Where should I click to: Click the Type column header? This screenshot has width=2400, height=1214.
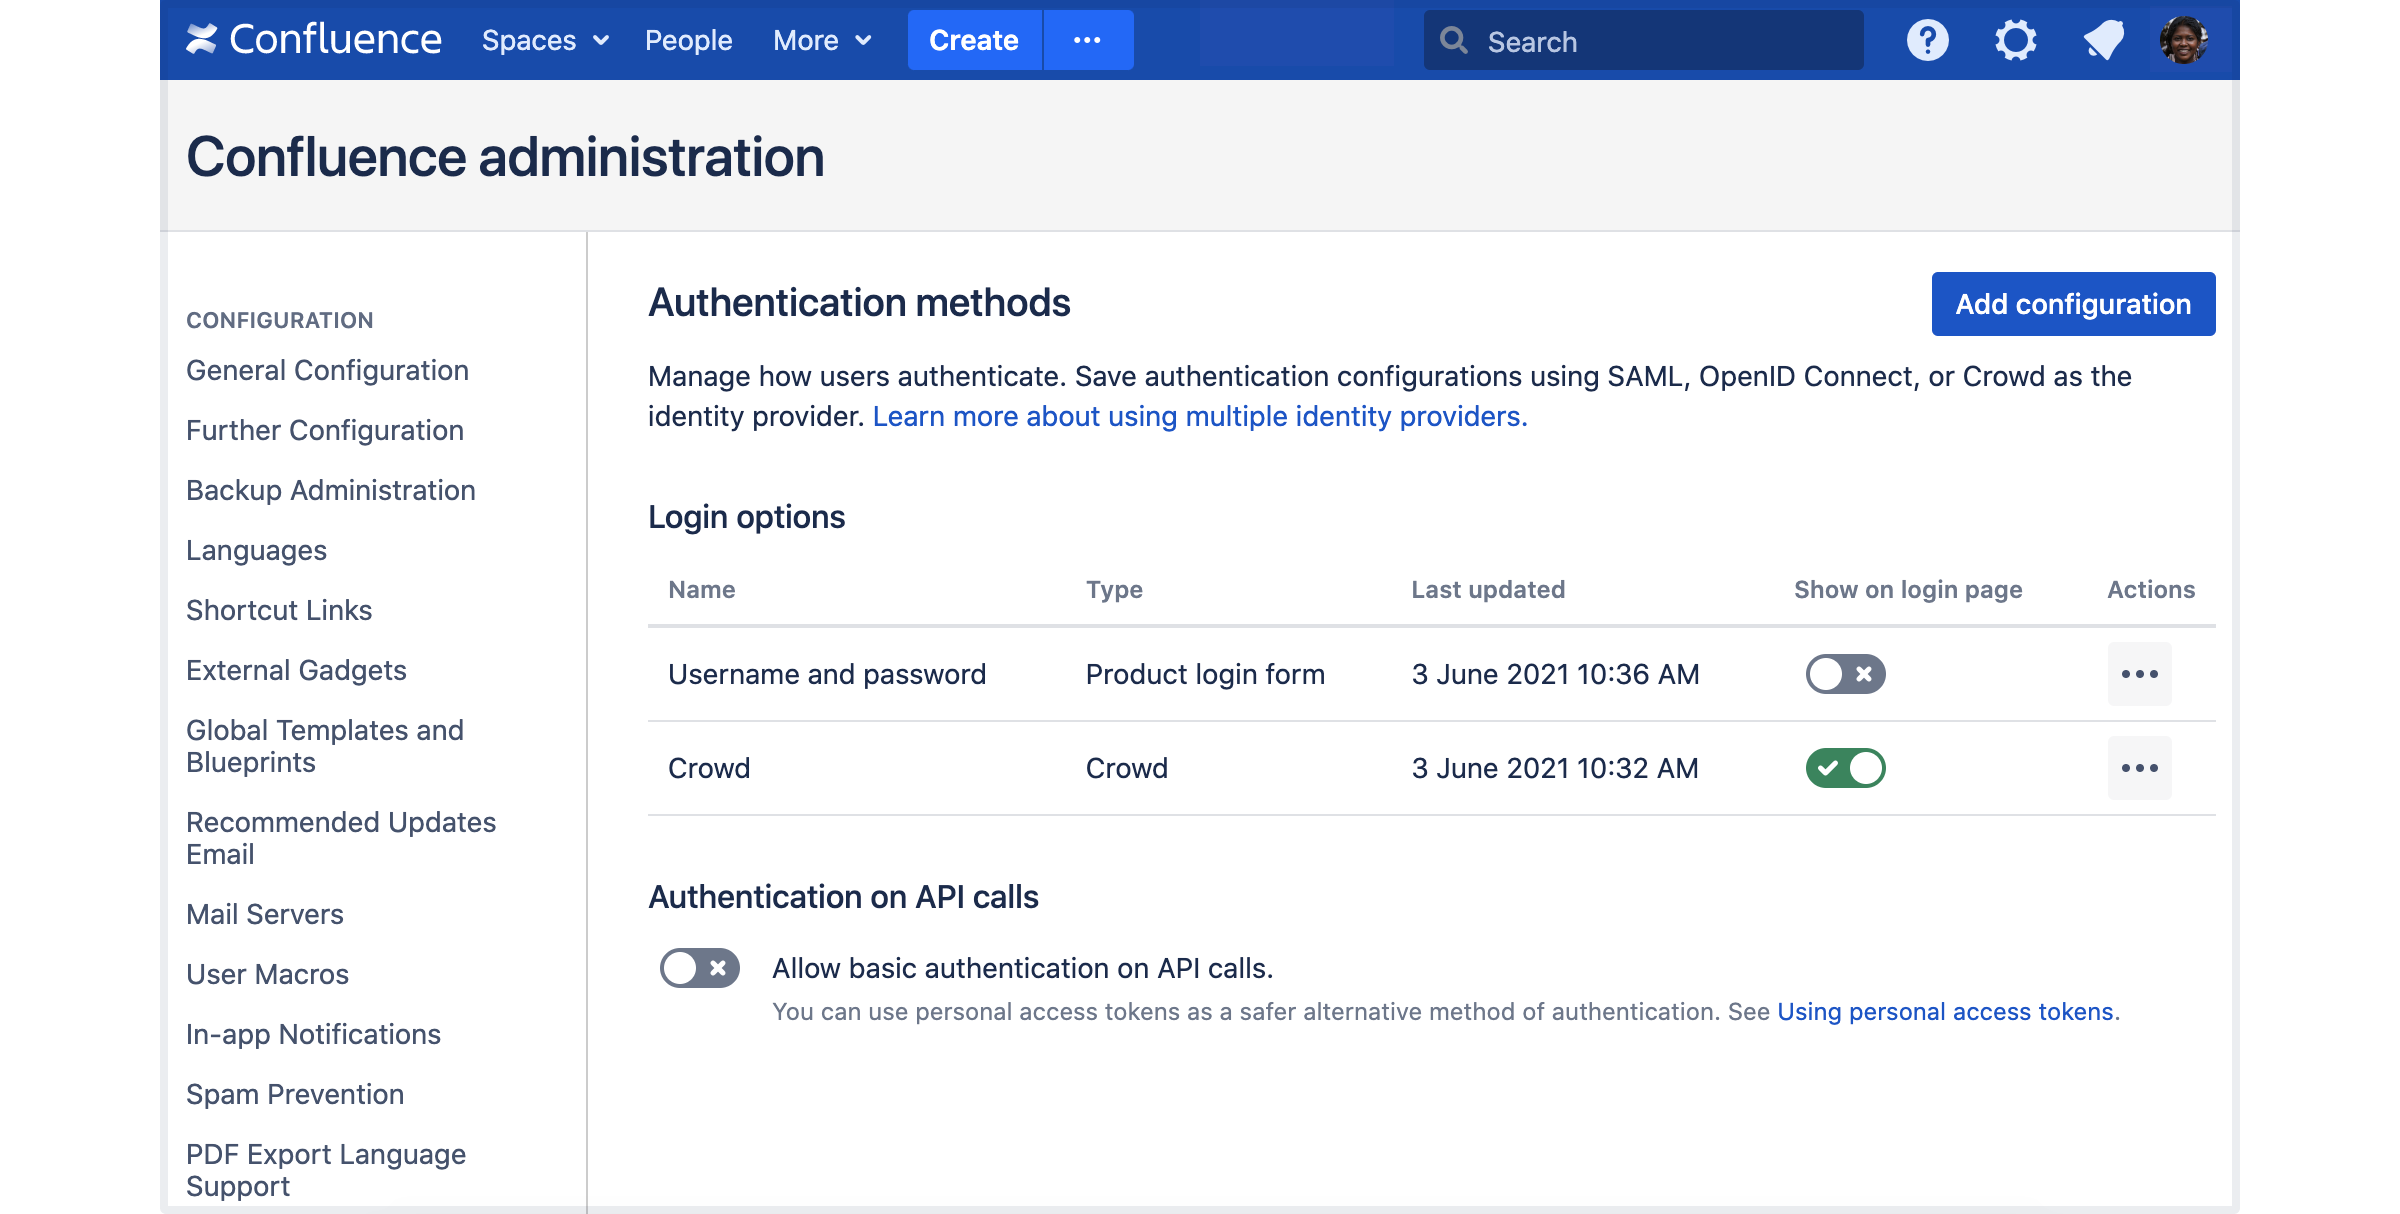1114,590
